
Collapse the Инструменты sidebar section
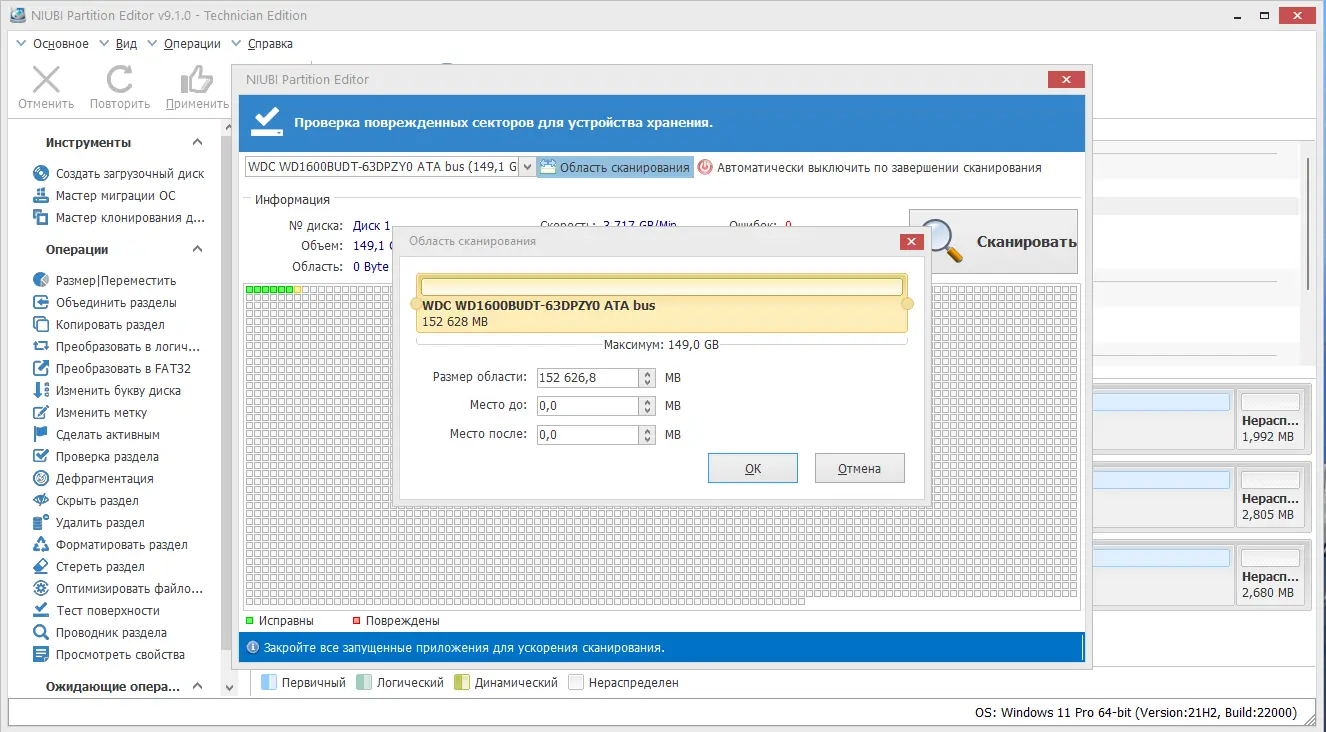click(x=197, y=142)
